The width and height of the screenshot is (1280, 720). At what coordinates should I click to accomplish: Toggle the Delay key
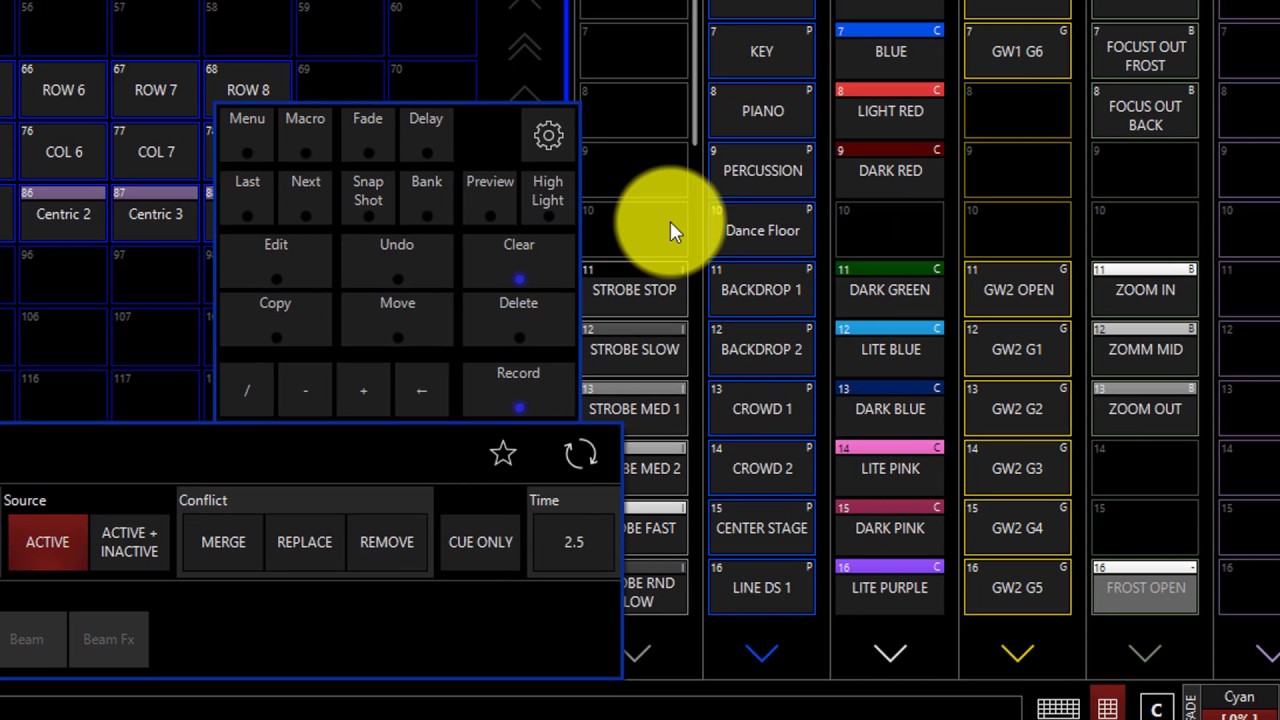click(426, 134)
